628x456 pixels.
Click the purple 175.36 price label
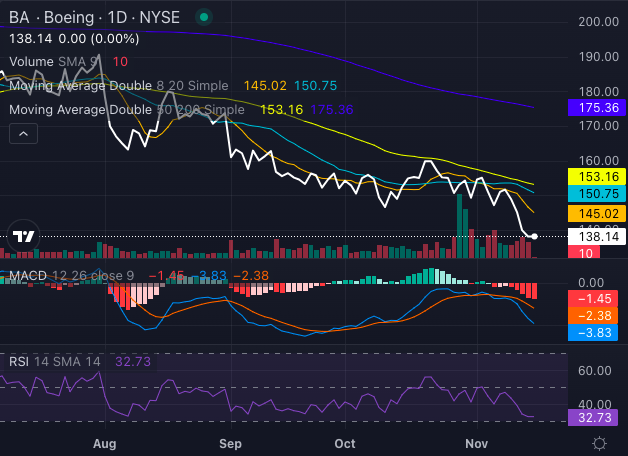594,107
